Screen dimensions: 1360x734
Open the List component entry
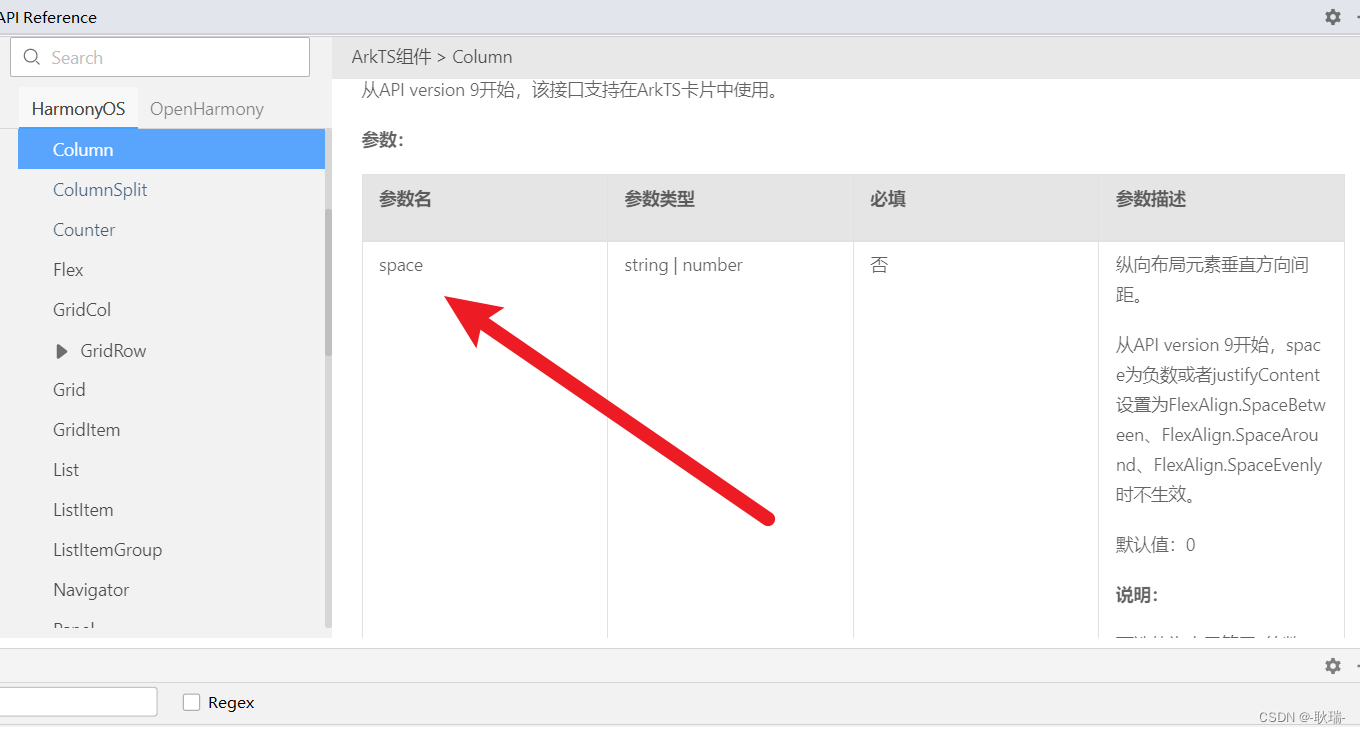point(66,469)
